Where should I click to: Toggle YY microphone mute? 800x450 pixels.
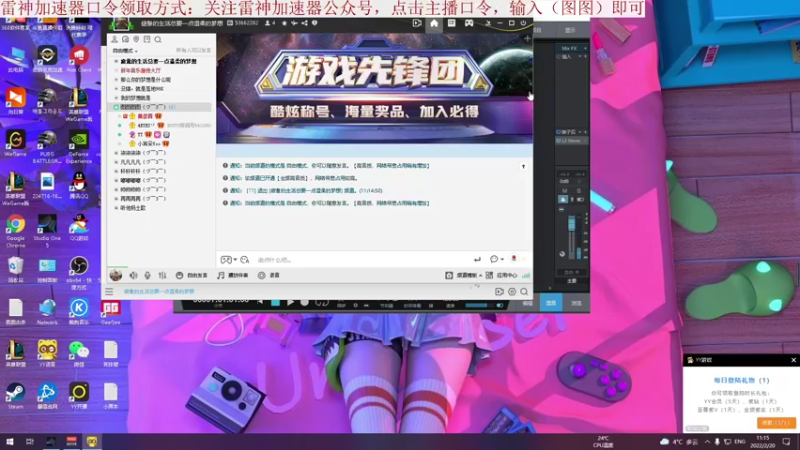pos(147,276)
